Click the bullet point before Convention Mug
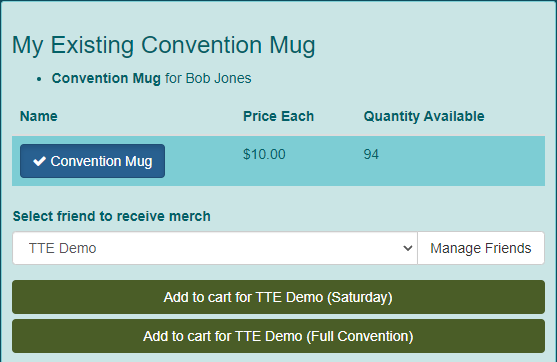The width and height of the screenshot is (557, 362). coord(39,79)
